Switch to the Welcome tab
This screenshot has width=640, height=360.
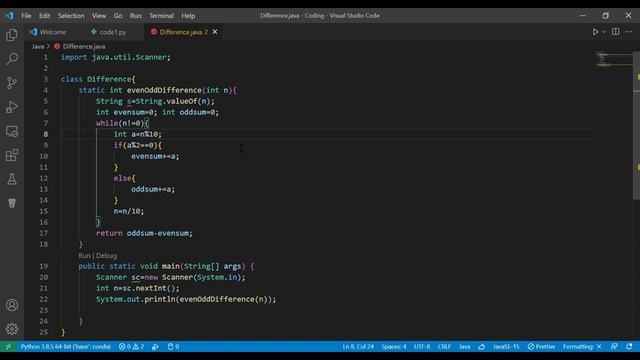(53, 32)
